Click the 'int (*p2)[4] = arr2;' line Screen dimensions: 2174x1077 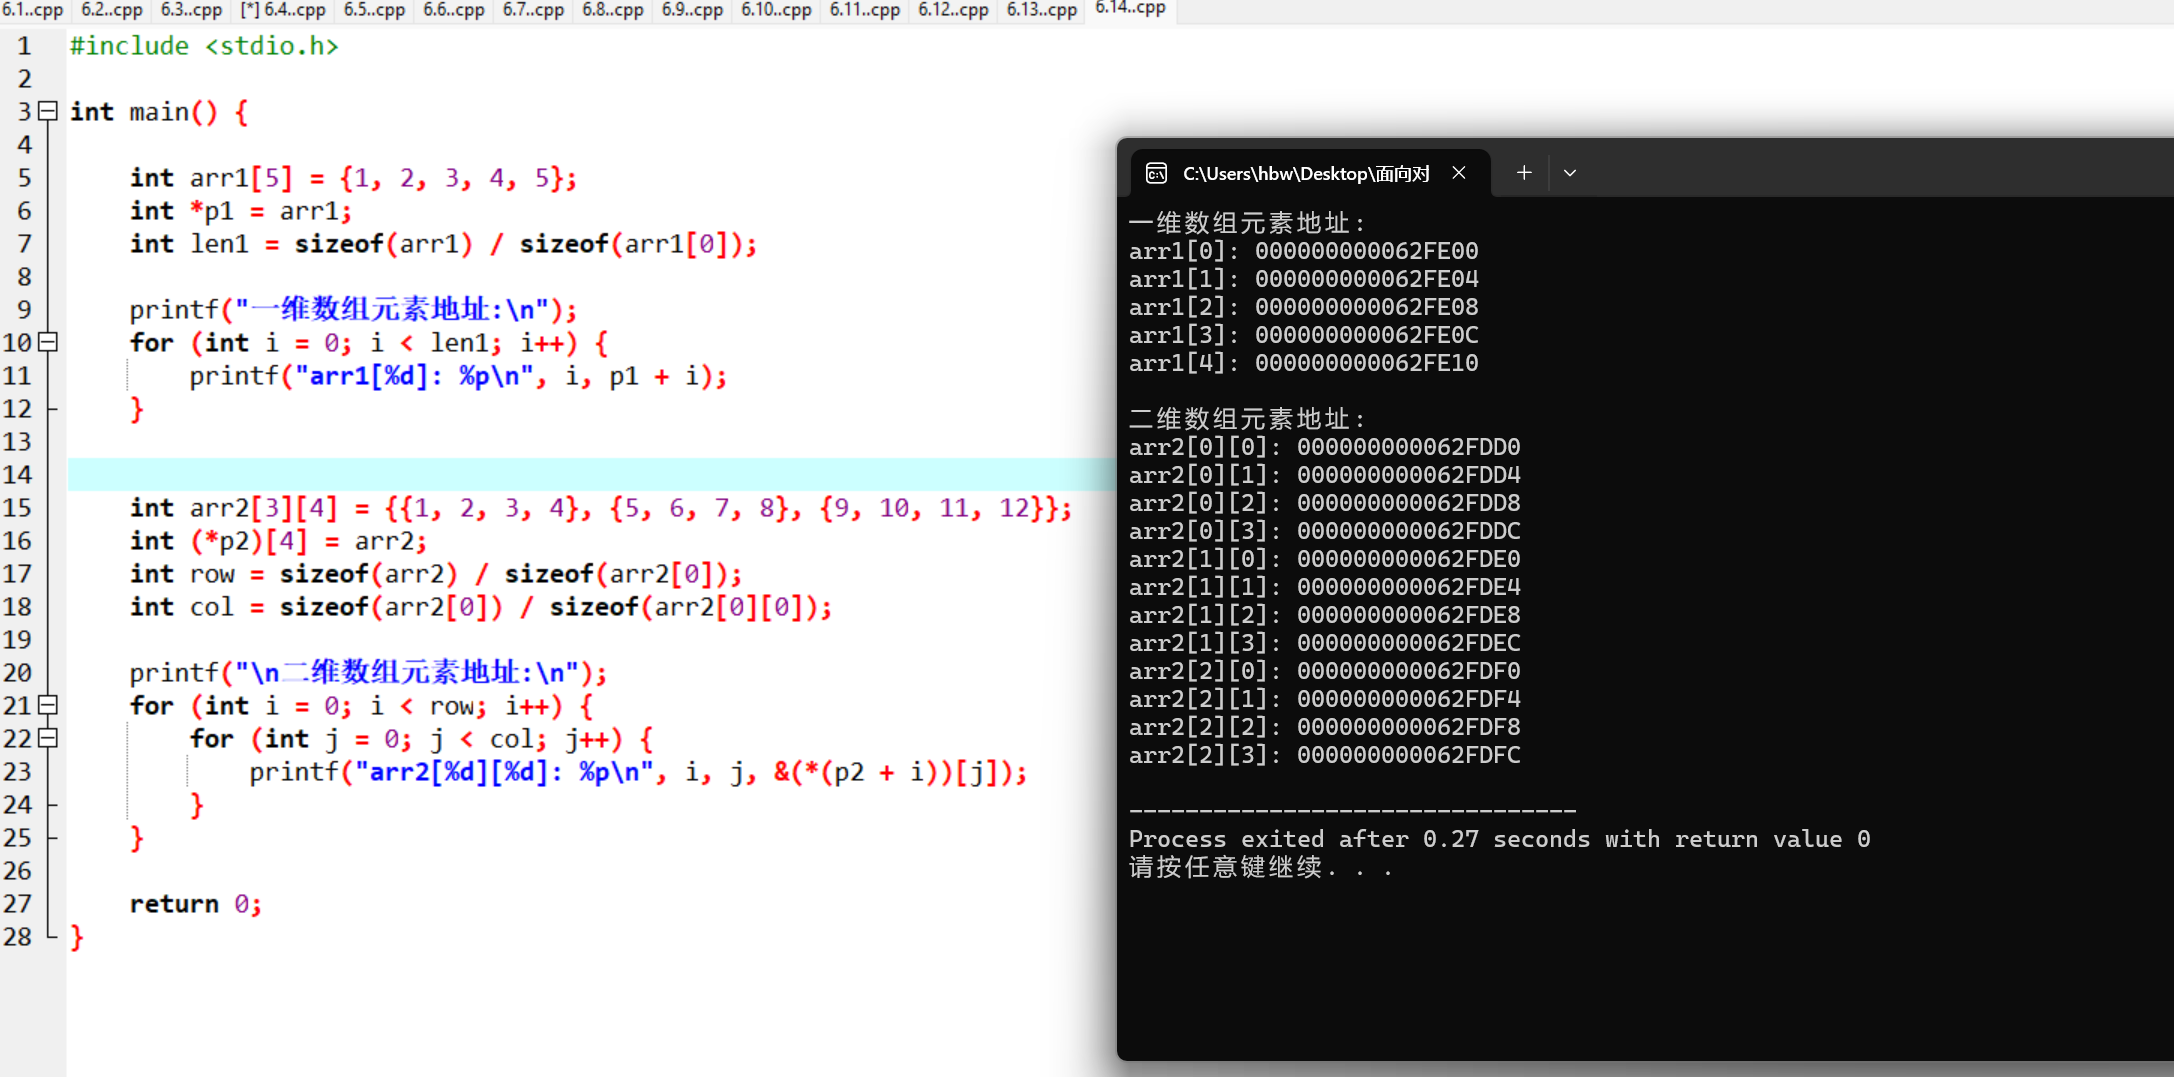[x=278, y=541]
